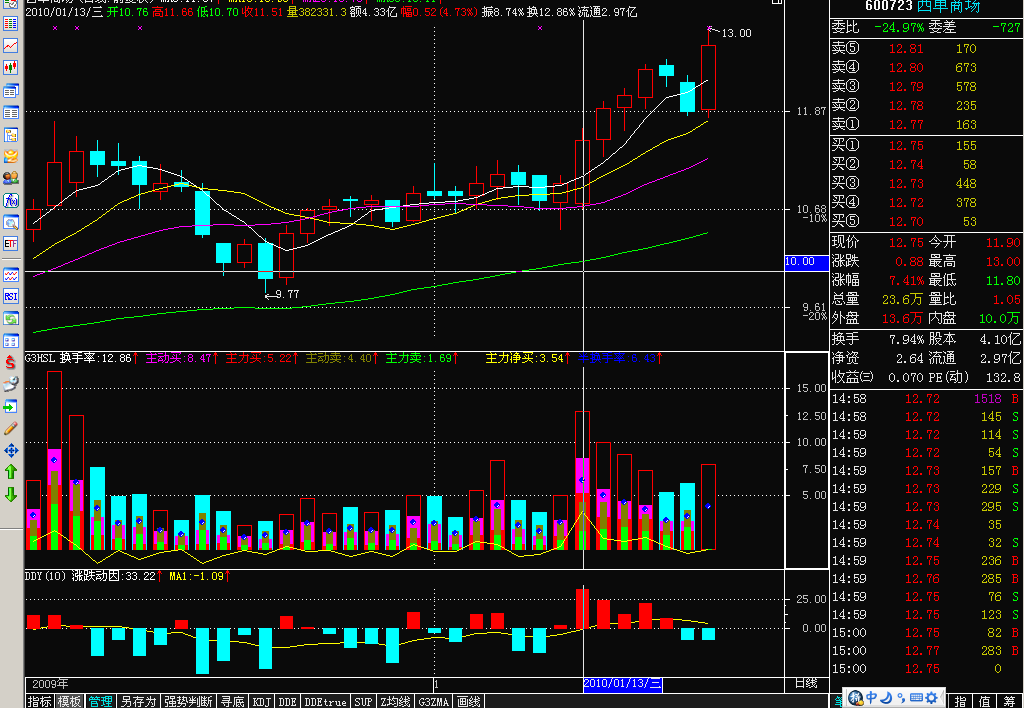This screenshot has width=1024, height=708.
Task: Click the highlighted 2010/01/13 date marker
Action: click(622, 684)
